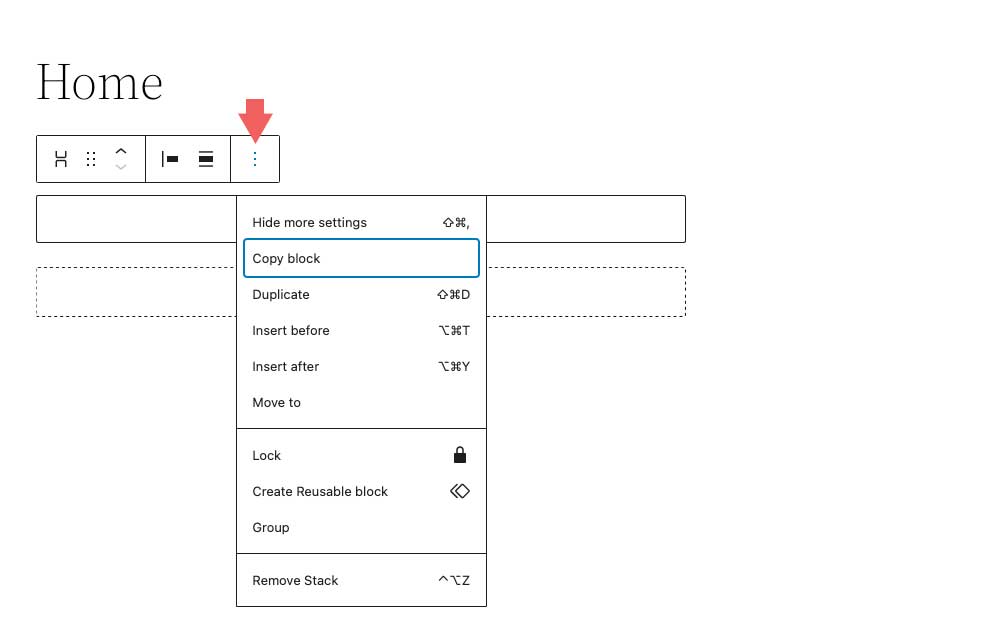
Task: Expand the move-down chevron
Action: 120,166
